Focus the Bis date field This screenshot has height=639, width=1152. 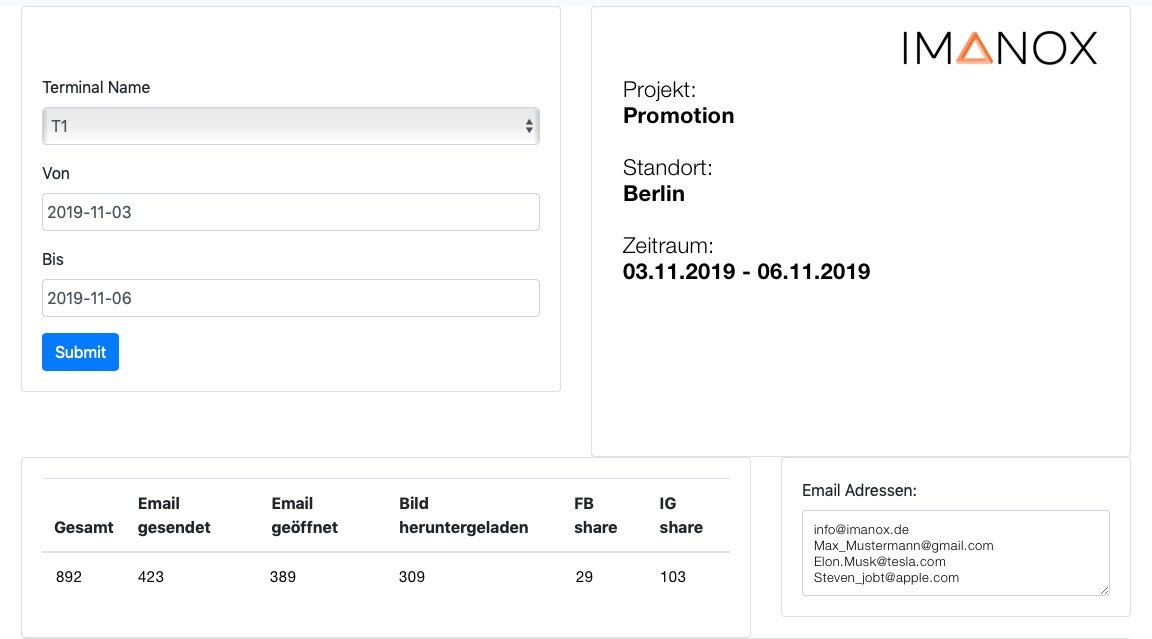tap(290, 298)
